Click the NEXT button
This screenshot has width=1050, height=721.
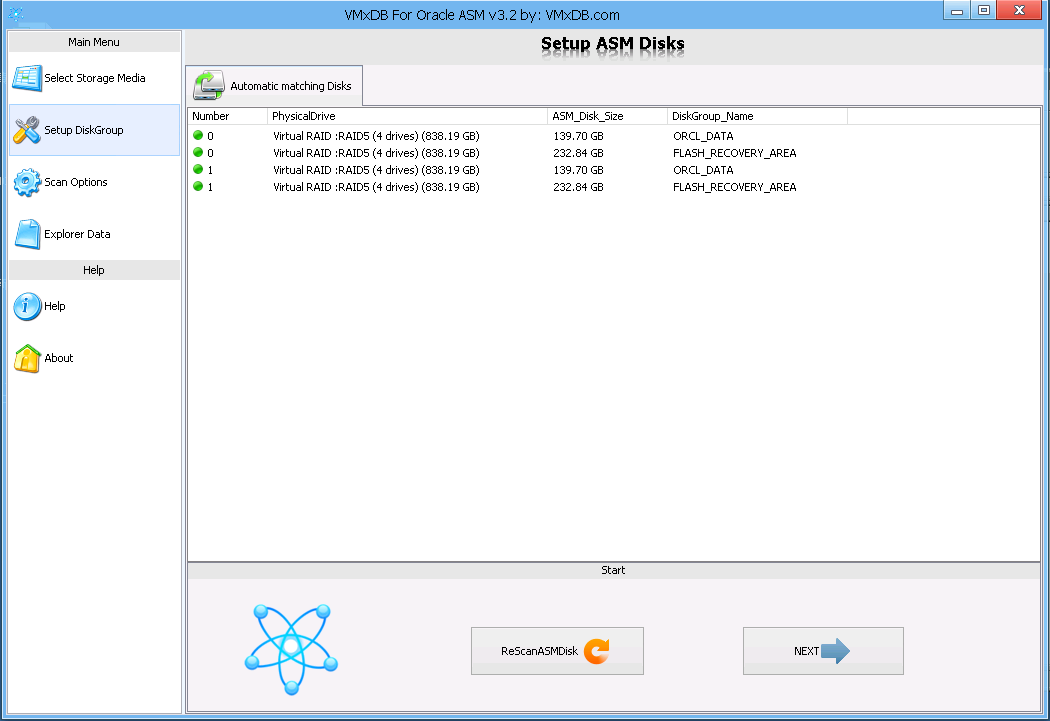coord(823,651)
